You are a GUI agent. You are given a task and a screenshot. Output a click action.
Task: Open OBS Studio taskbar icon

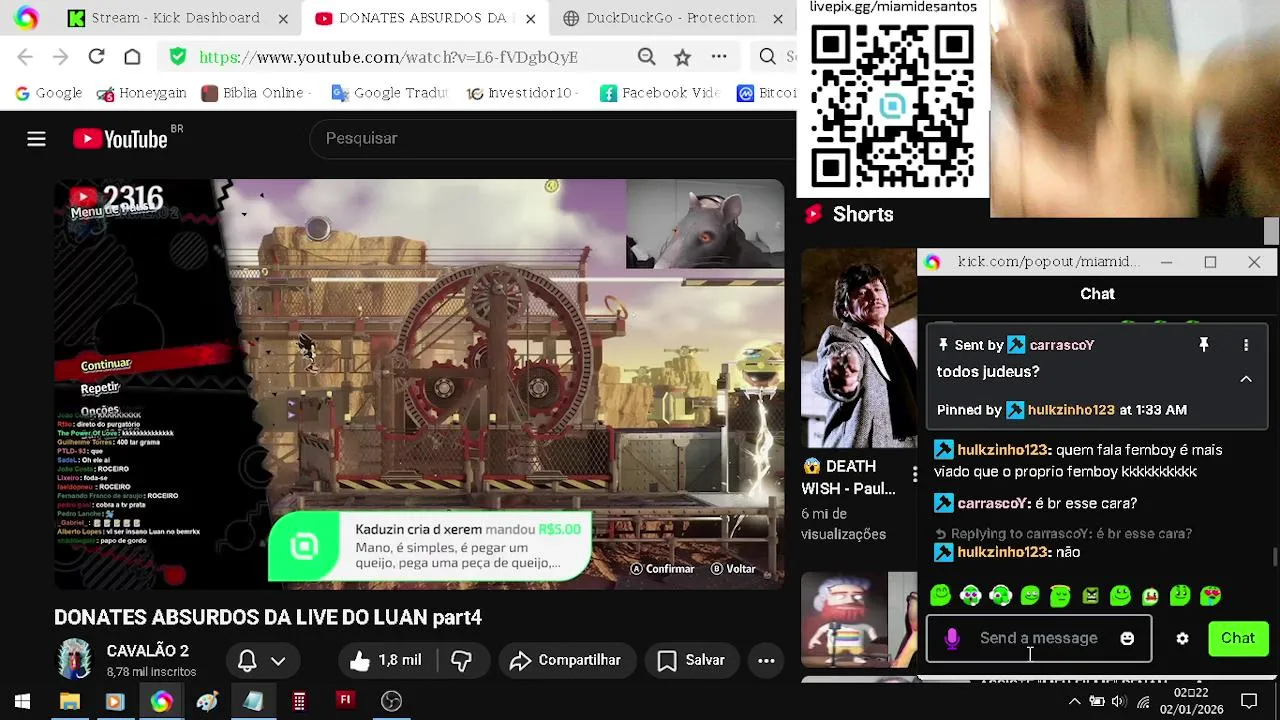(391, 701)
